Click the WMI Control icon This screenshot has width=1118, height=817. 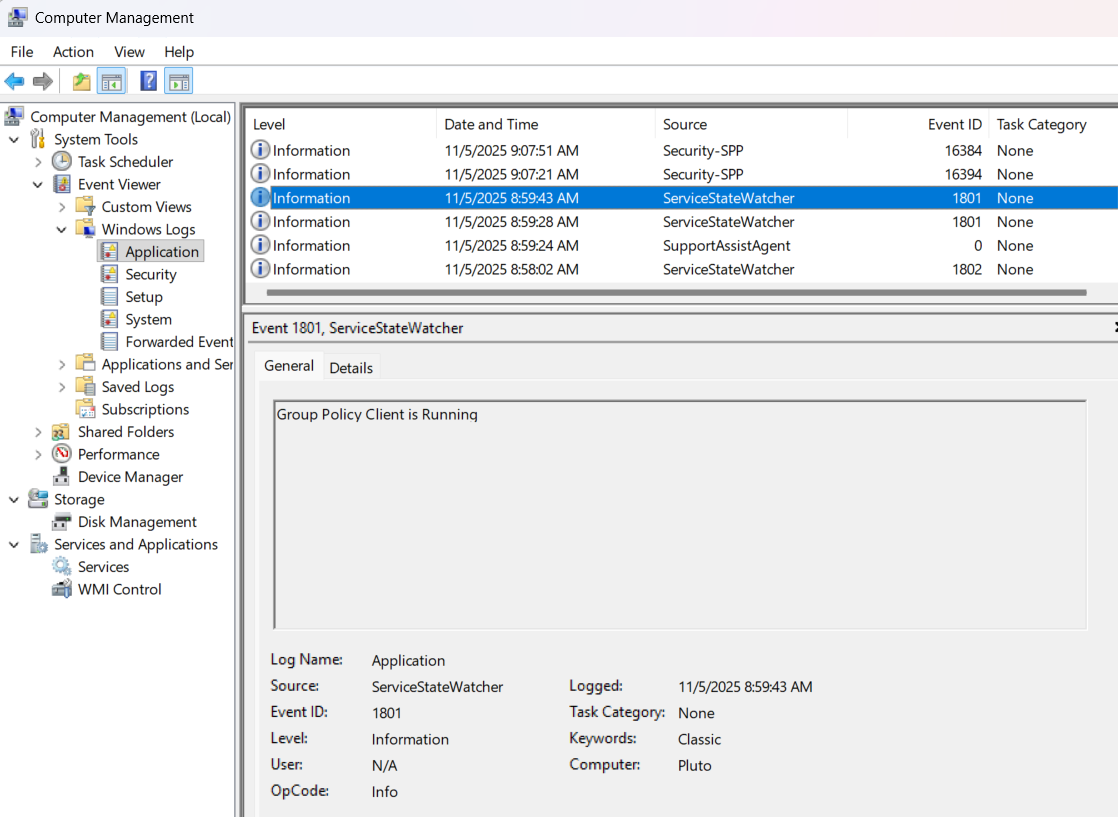62,590
